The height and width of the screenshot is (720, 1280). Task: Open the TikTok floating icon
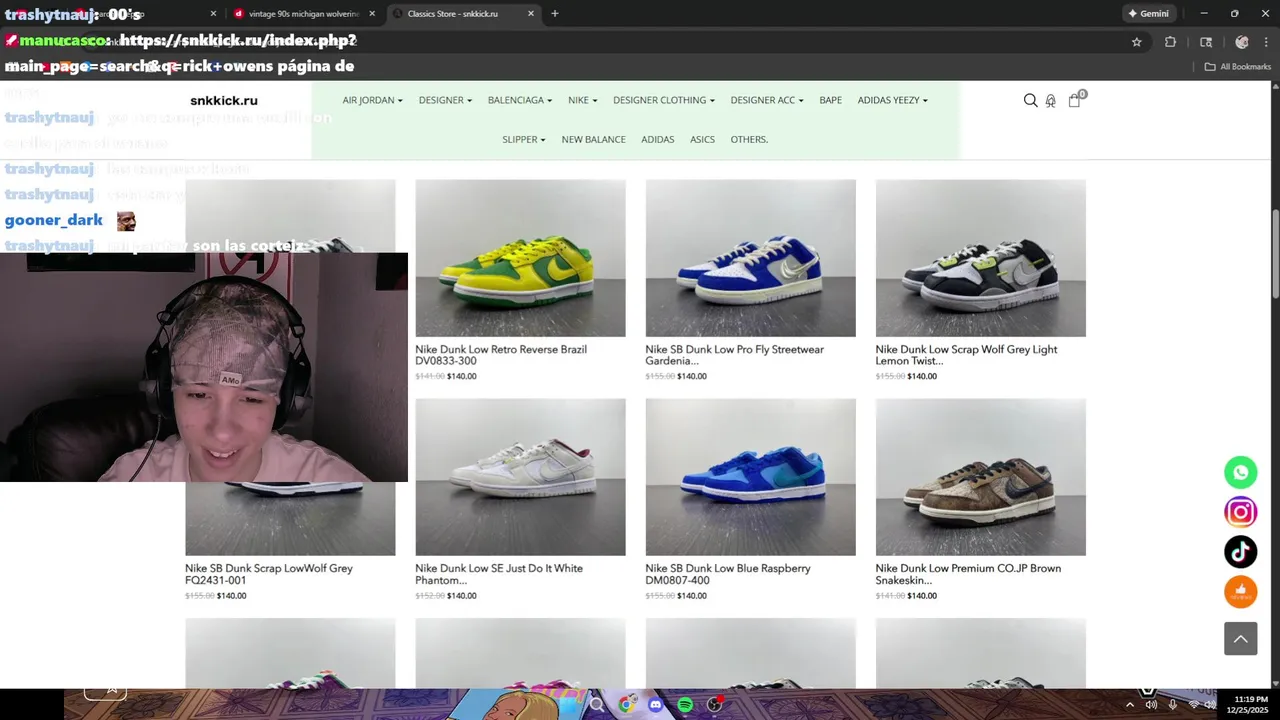[x=1241, y=552]
